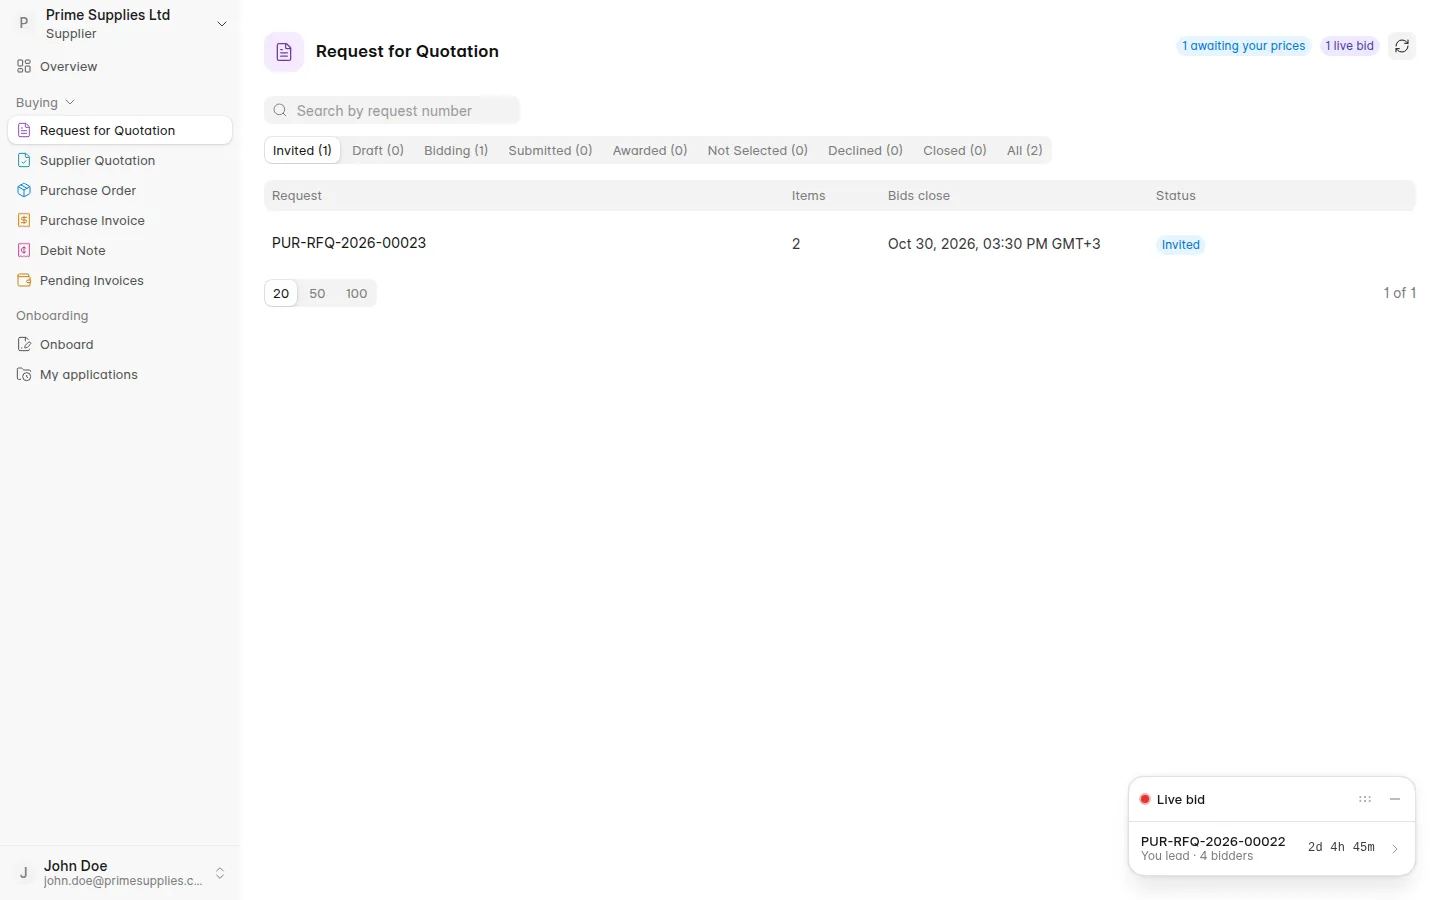
Task: Click the Supplier Quotation sidebar icon
Action: [x=24, y=160]
